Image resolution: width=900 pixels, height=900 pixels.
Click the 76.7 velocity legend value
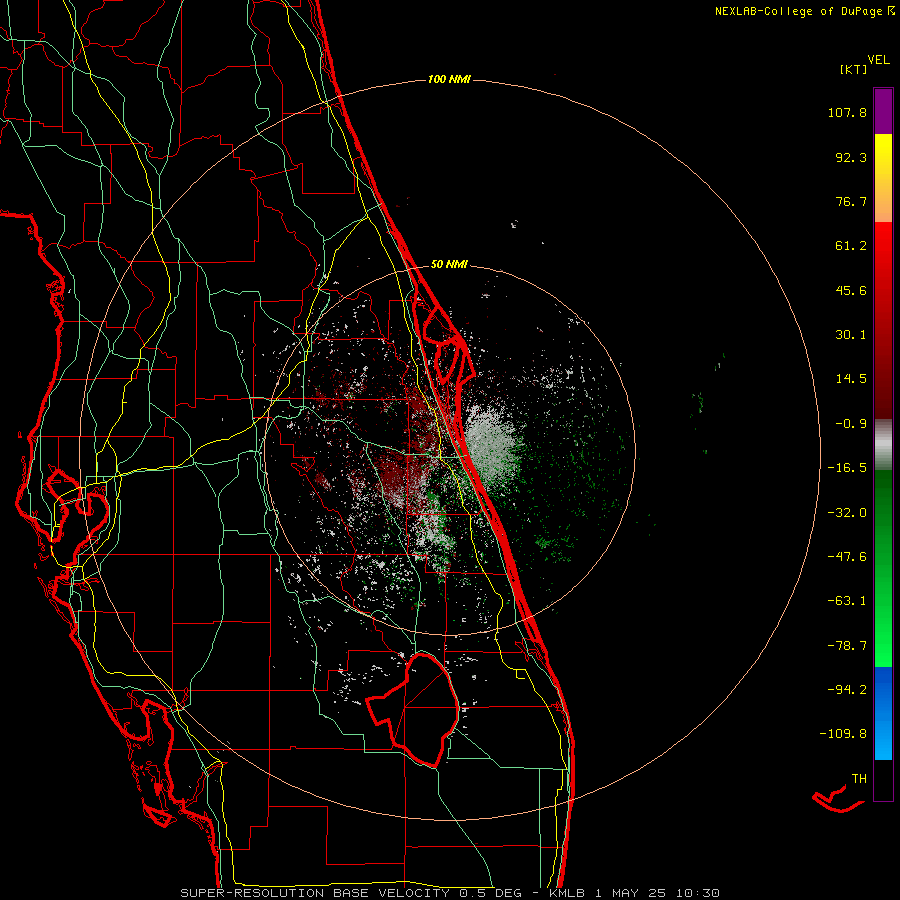coord(851,201)
